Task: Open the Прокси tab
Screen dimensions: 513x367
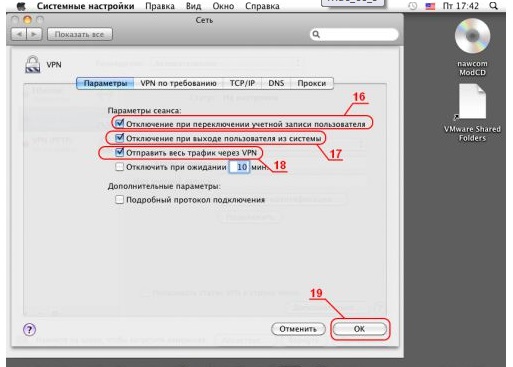Action: [312, 83]
